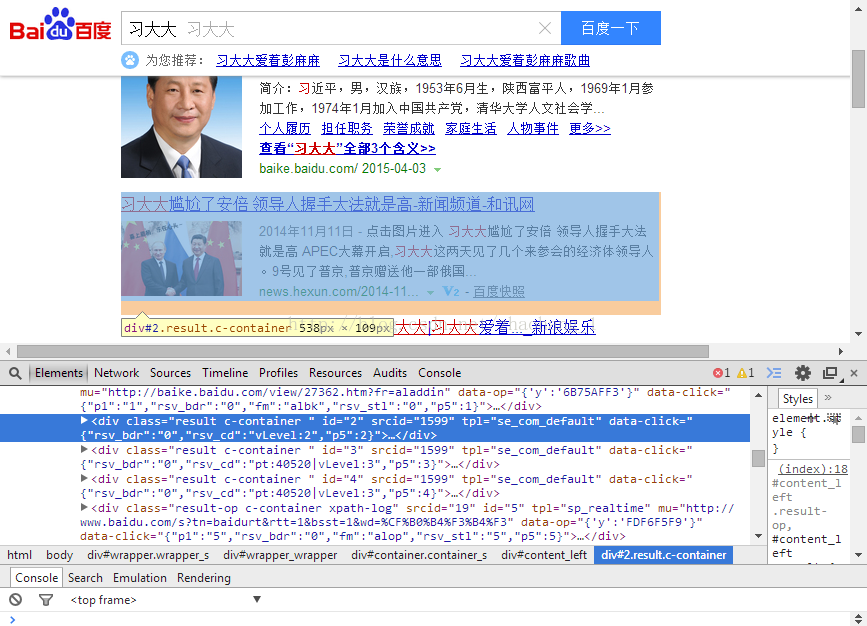Click the baike portrait thumbnail
The image size is (867, 626).
click(x=181, y=127)
